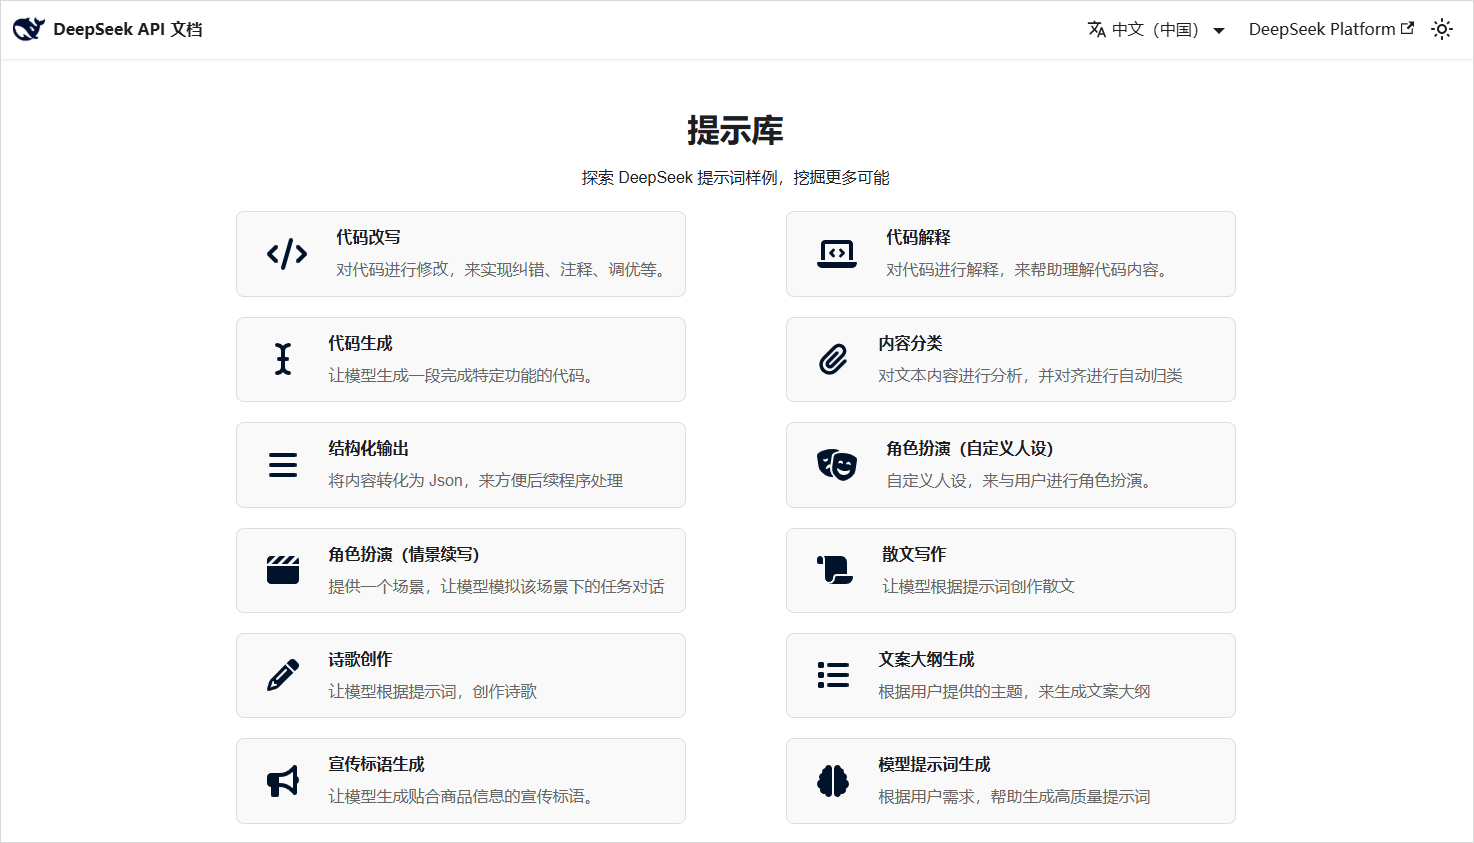
Task: Open the DeepSeek Platform external link
Action: pyautogui.click(x=1331, y=28)
